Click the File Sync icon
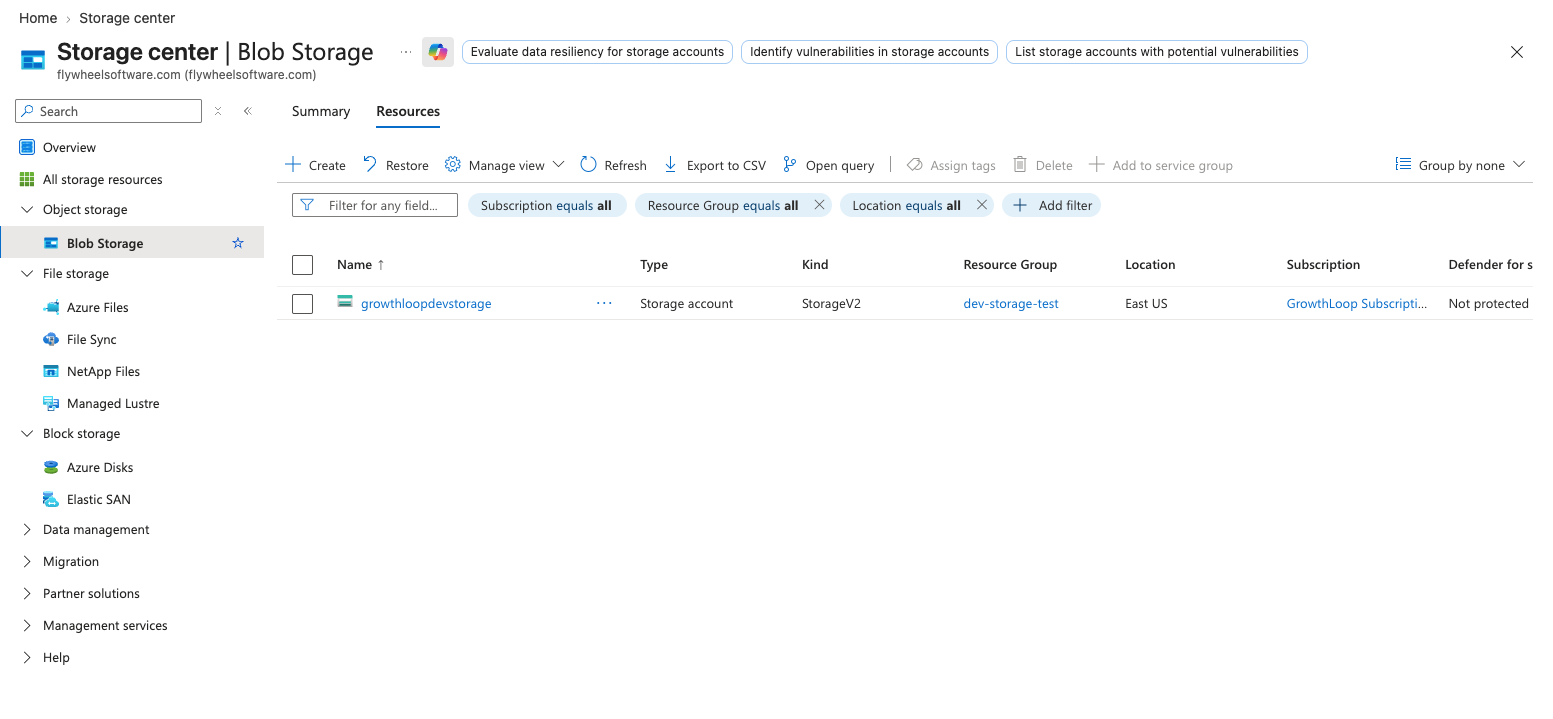The height and width of the screenshot is (719, 1553). coord(51,339)
